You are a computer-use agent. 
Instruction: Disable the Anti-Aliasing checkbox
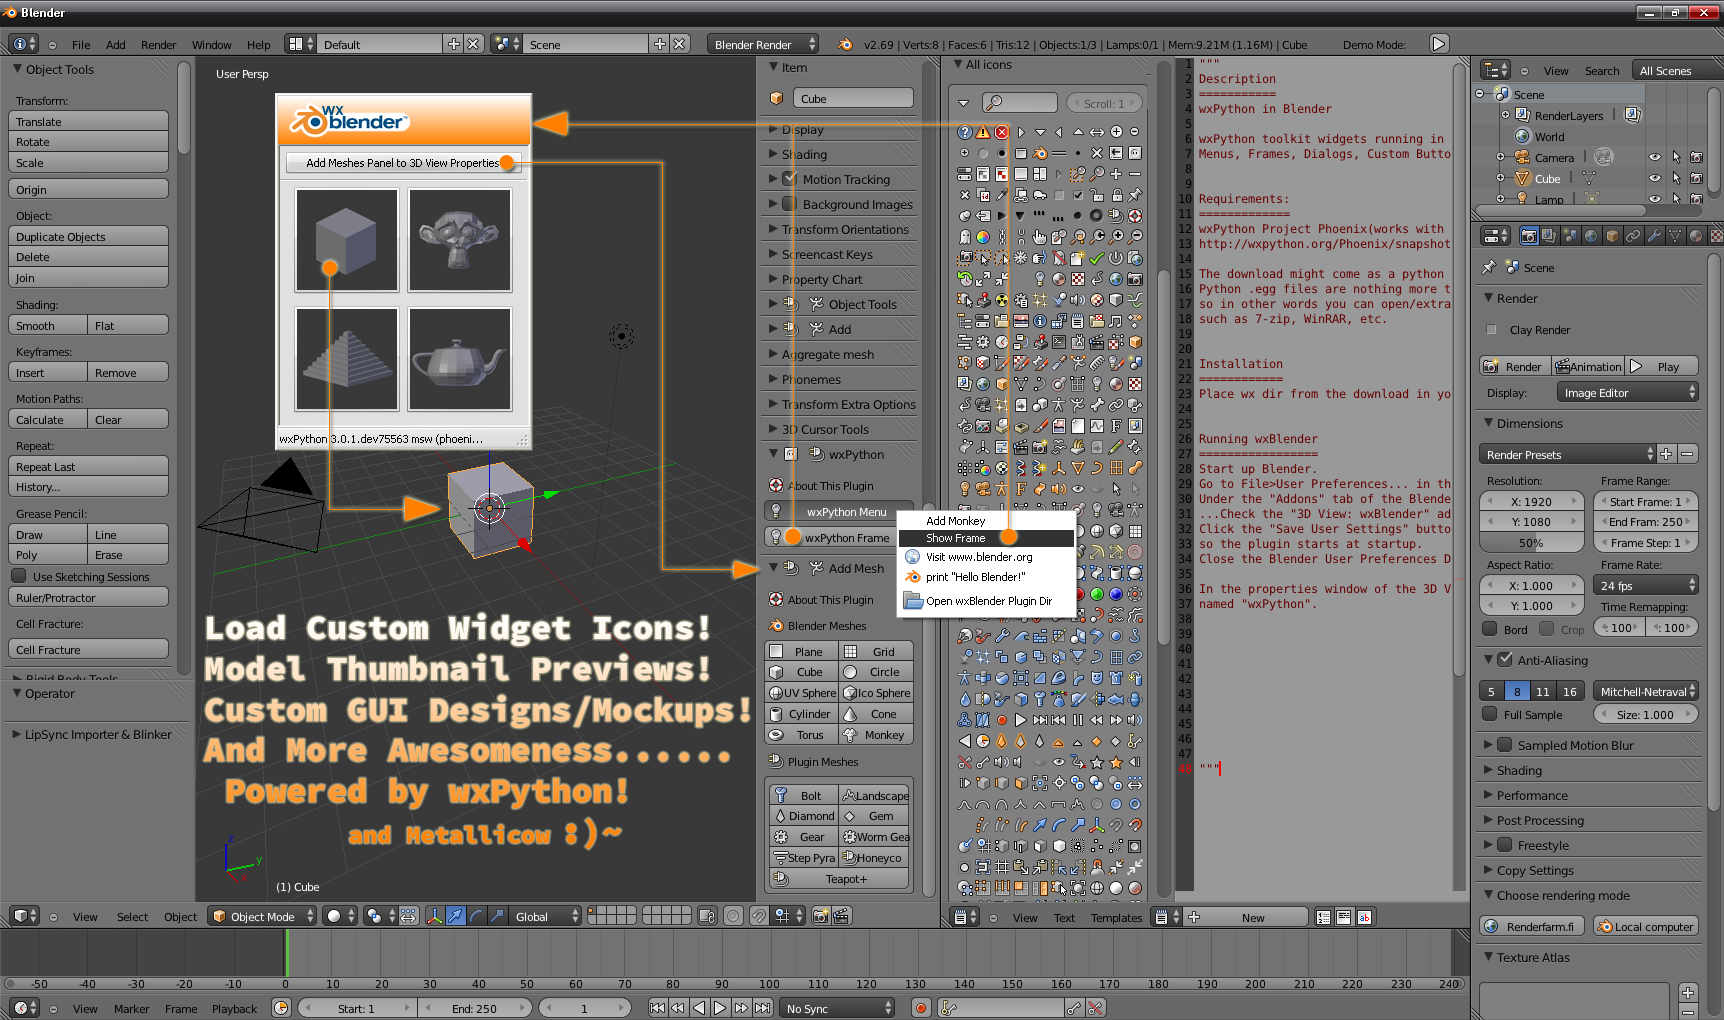pyautogui.click(x=1505, y=660)
